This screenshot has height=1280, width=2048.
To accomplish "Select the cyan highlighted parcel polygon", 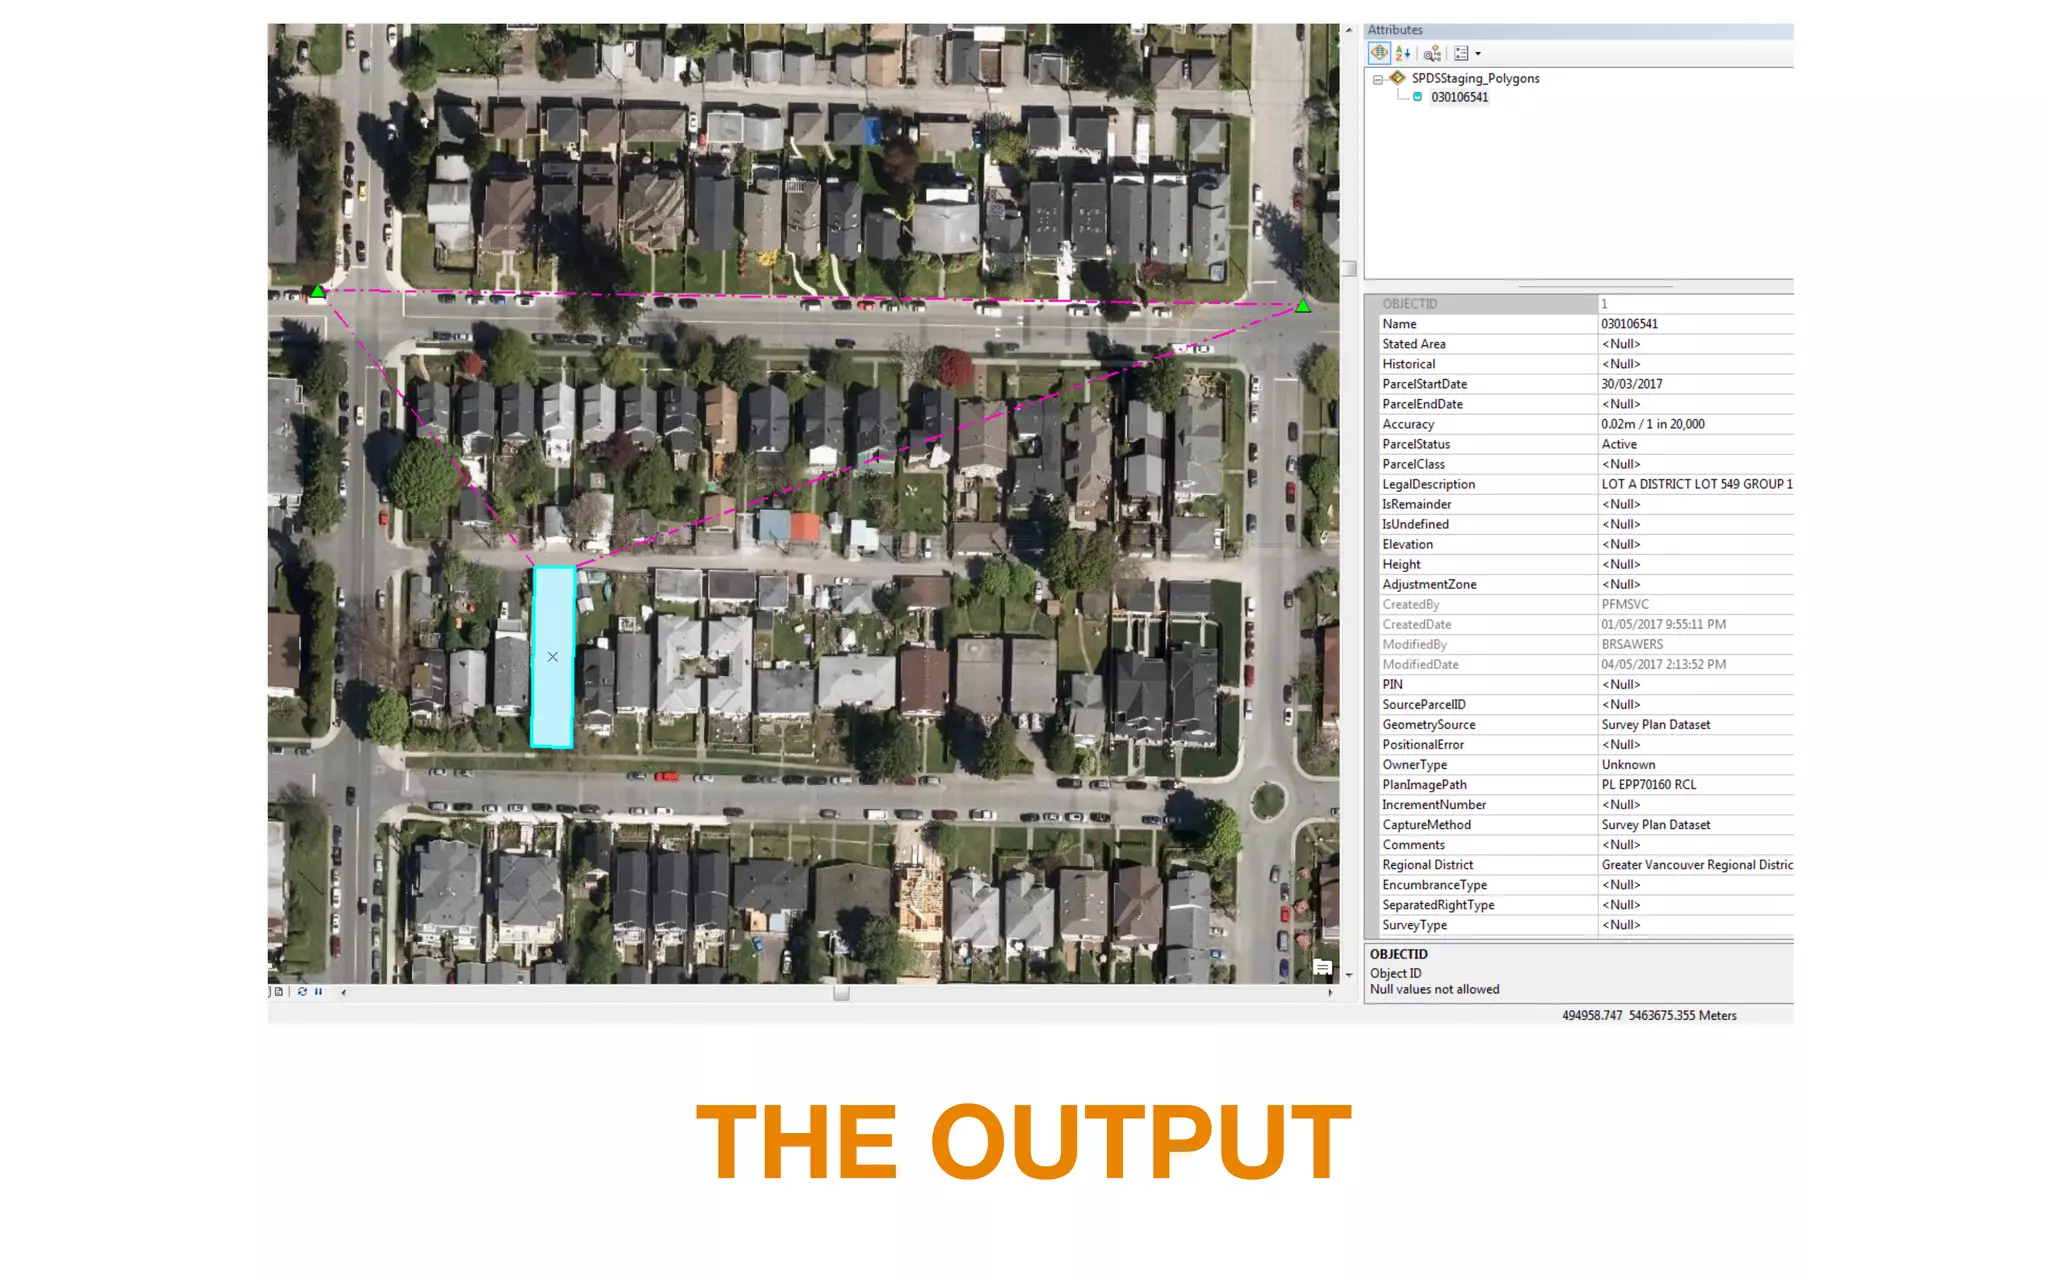I will [x=552, y=657].
